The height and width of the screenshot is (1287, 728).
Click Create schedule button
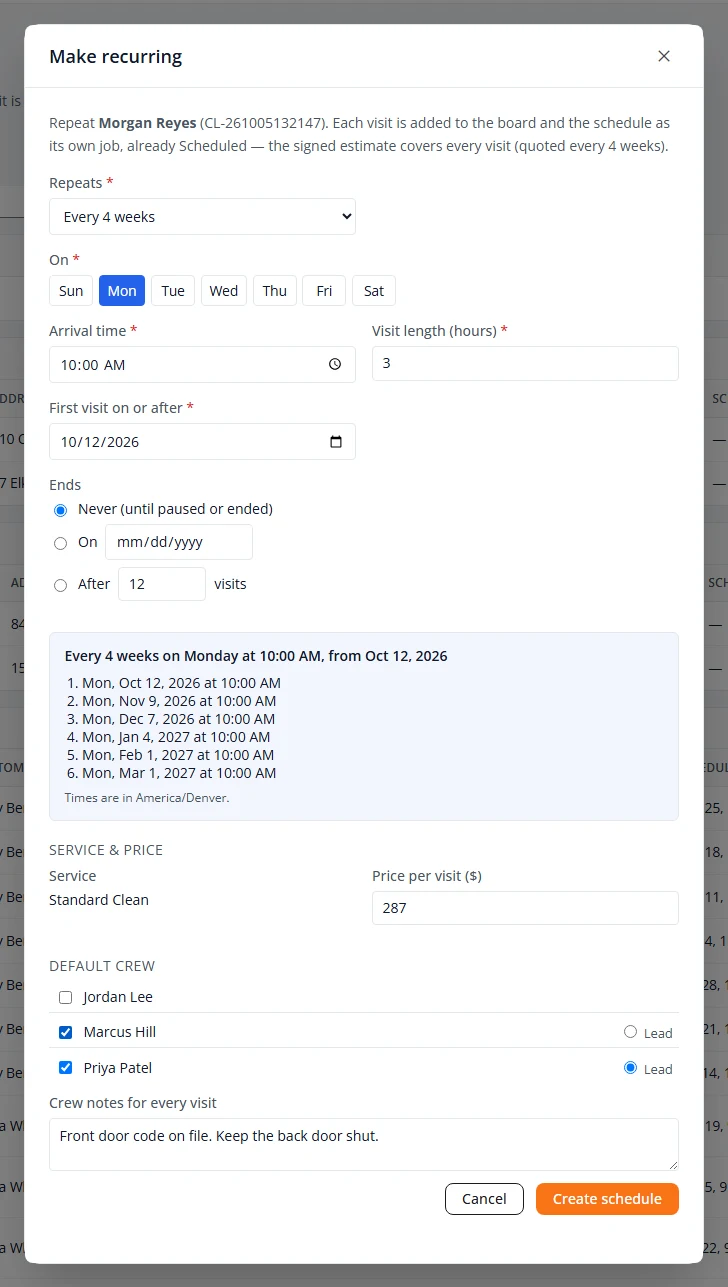[607, 1199]
